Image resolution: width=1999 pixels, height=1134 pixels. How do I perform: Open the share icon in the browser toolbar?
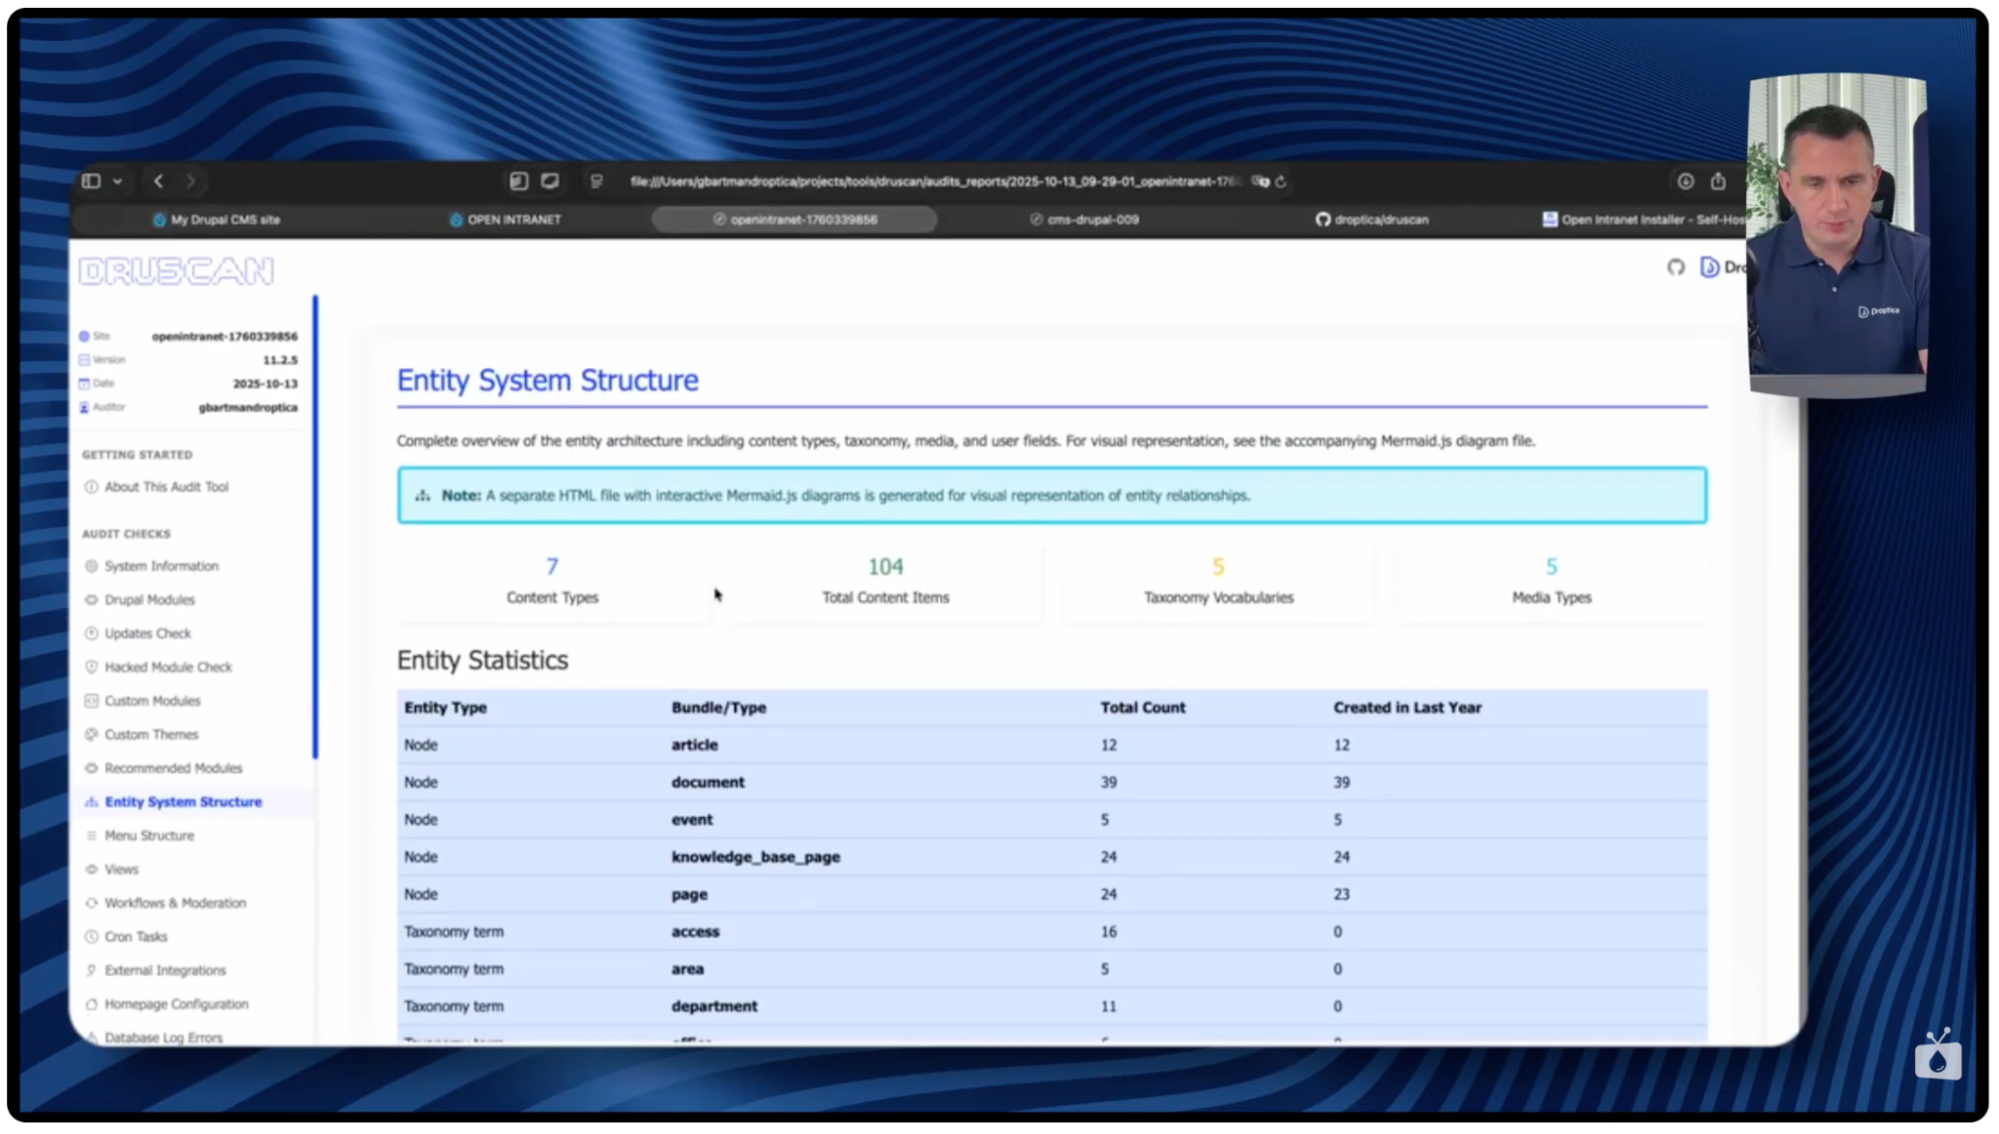point(1718,181)
